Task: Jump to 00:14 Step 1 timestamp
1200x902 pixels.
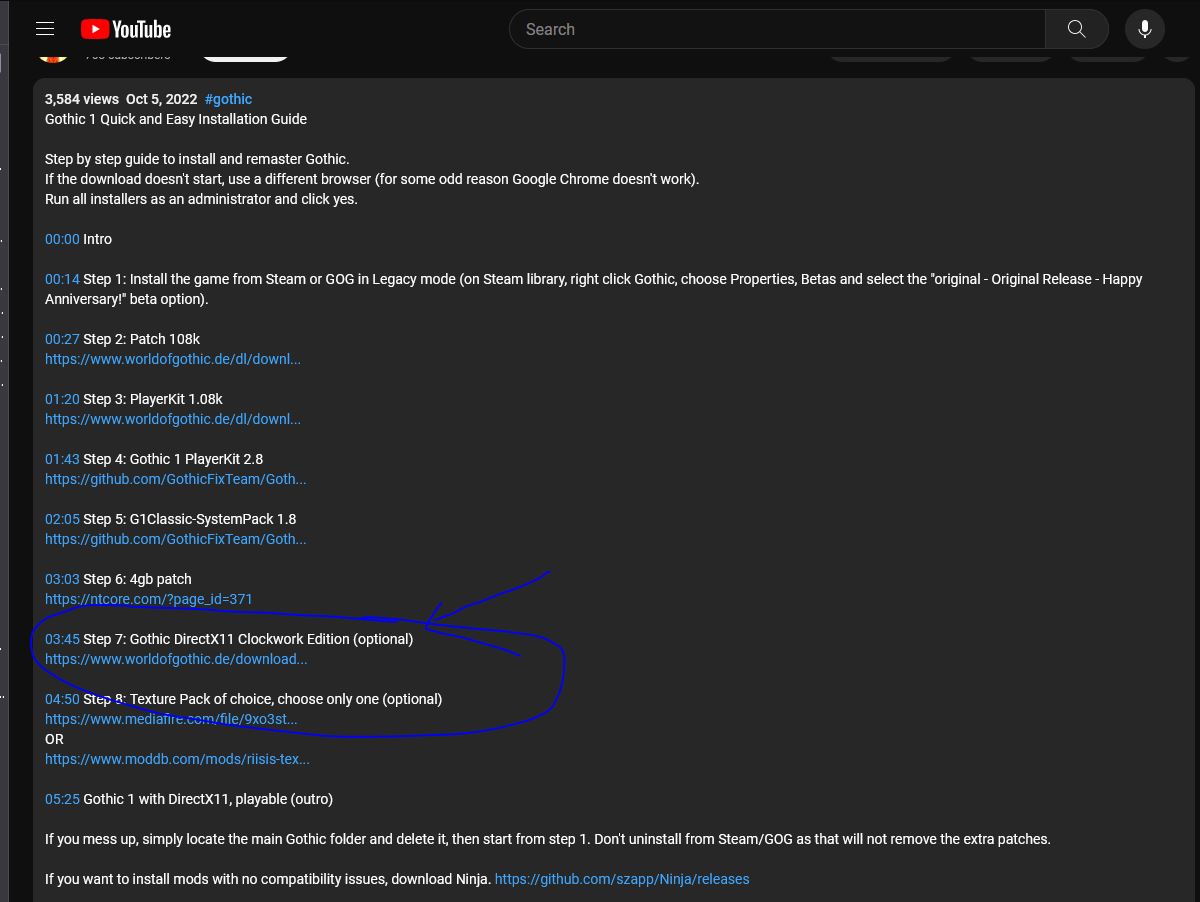Action: tap(62, 279)
